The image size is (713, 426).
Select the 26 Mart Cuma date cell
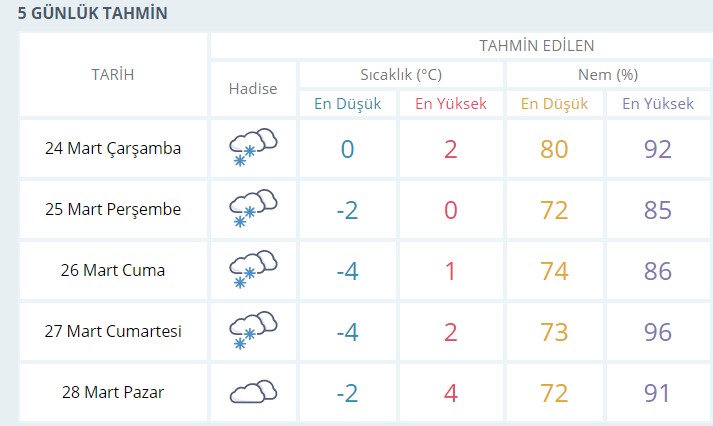[113, 270]
